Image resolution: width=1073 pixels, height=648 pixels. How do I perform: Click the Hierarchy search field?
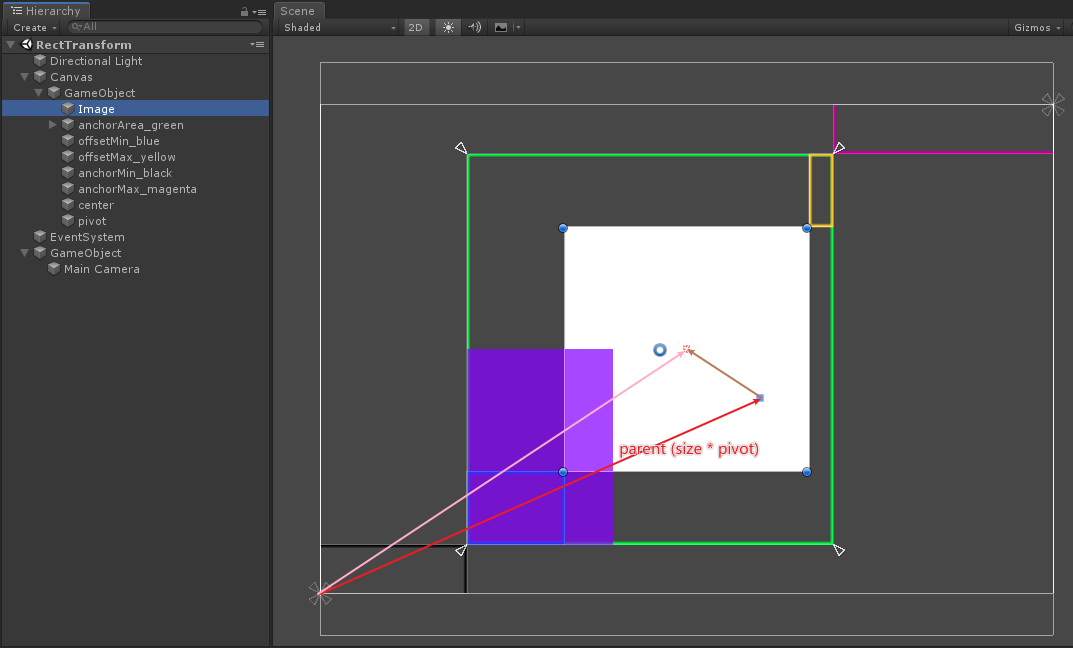tap(166, 27)
